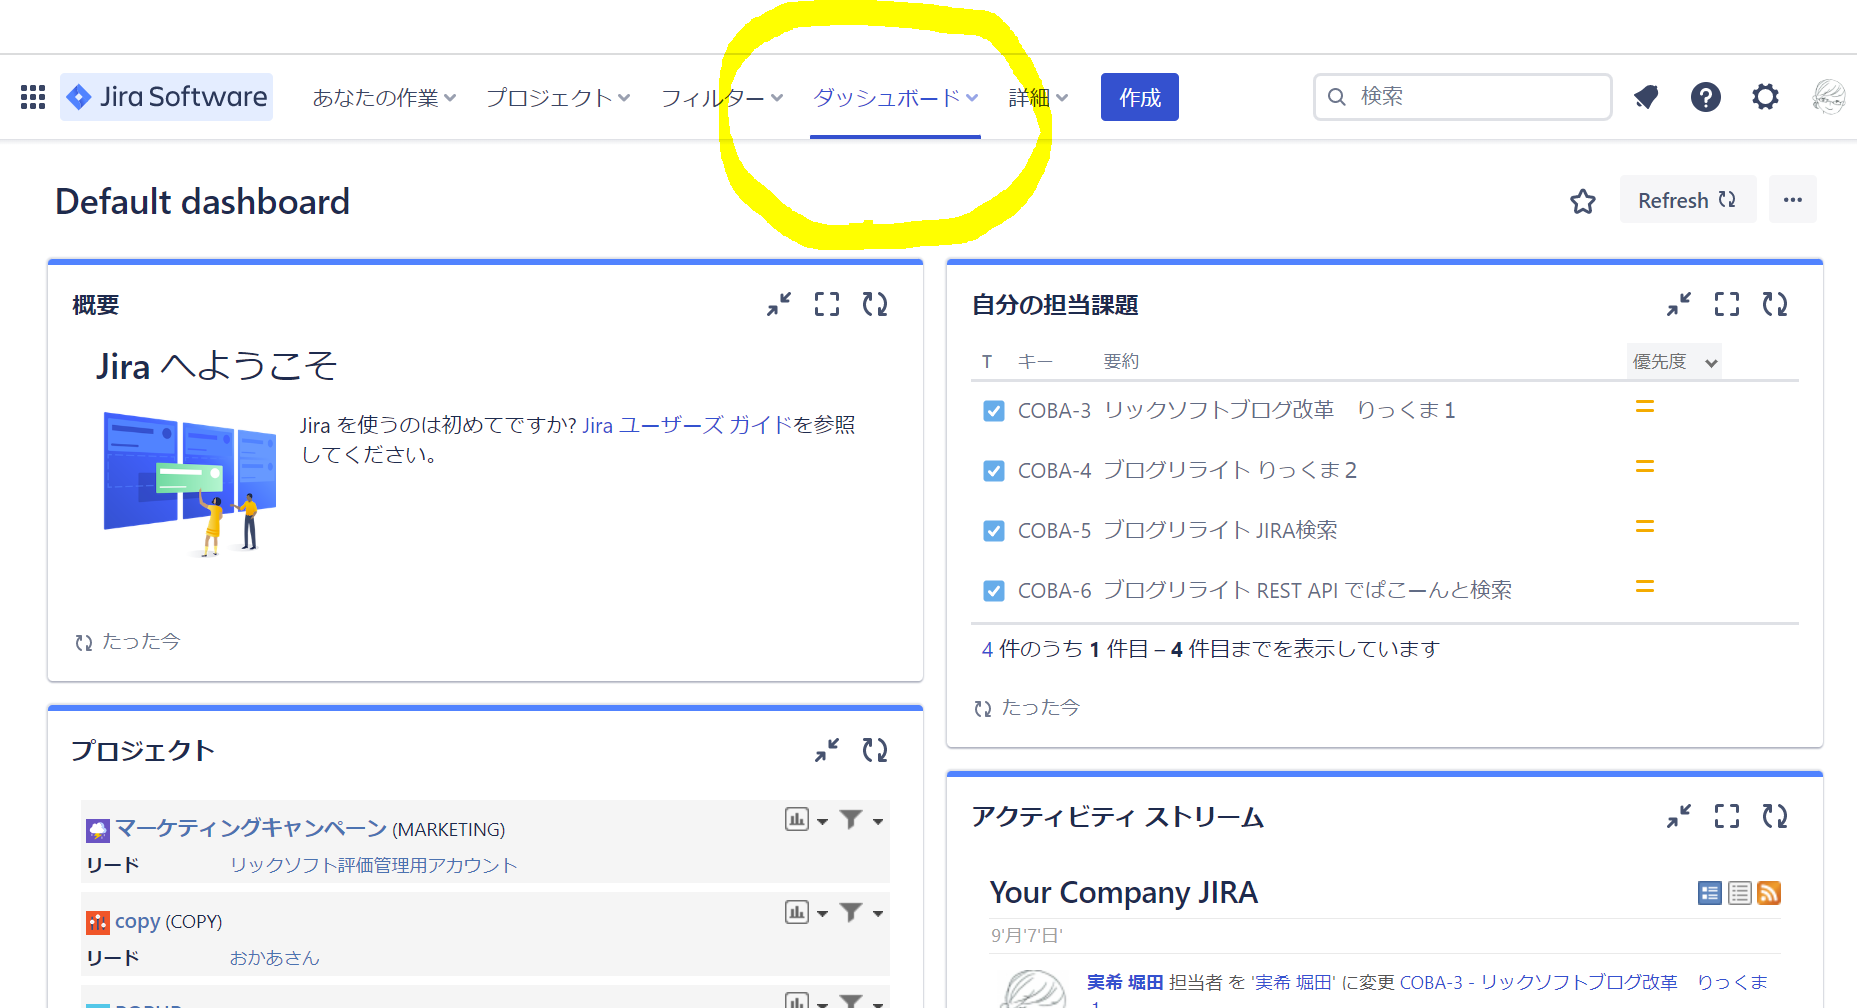Image resolution: width=1857 pixels, height=1008 pixels.
Task: Minimize the アクティビティ ストリーム gadget
Action: [x=1679, y=816]
